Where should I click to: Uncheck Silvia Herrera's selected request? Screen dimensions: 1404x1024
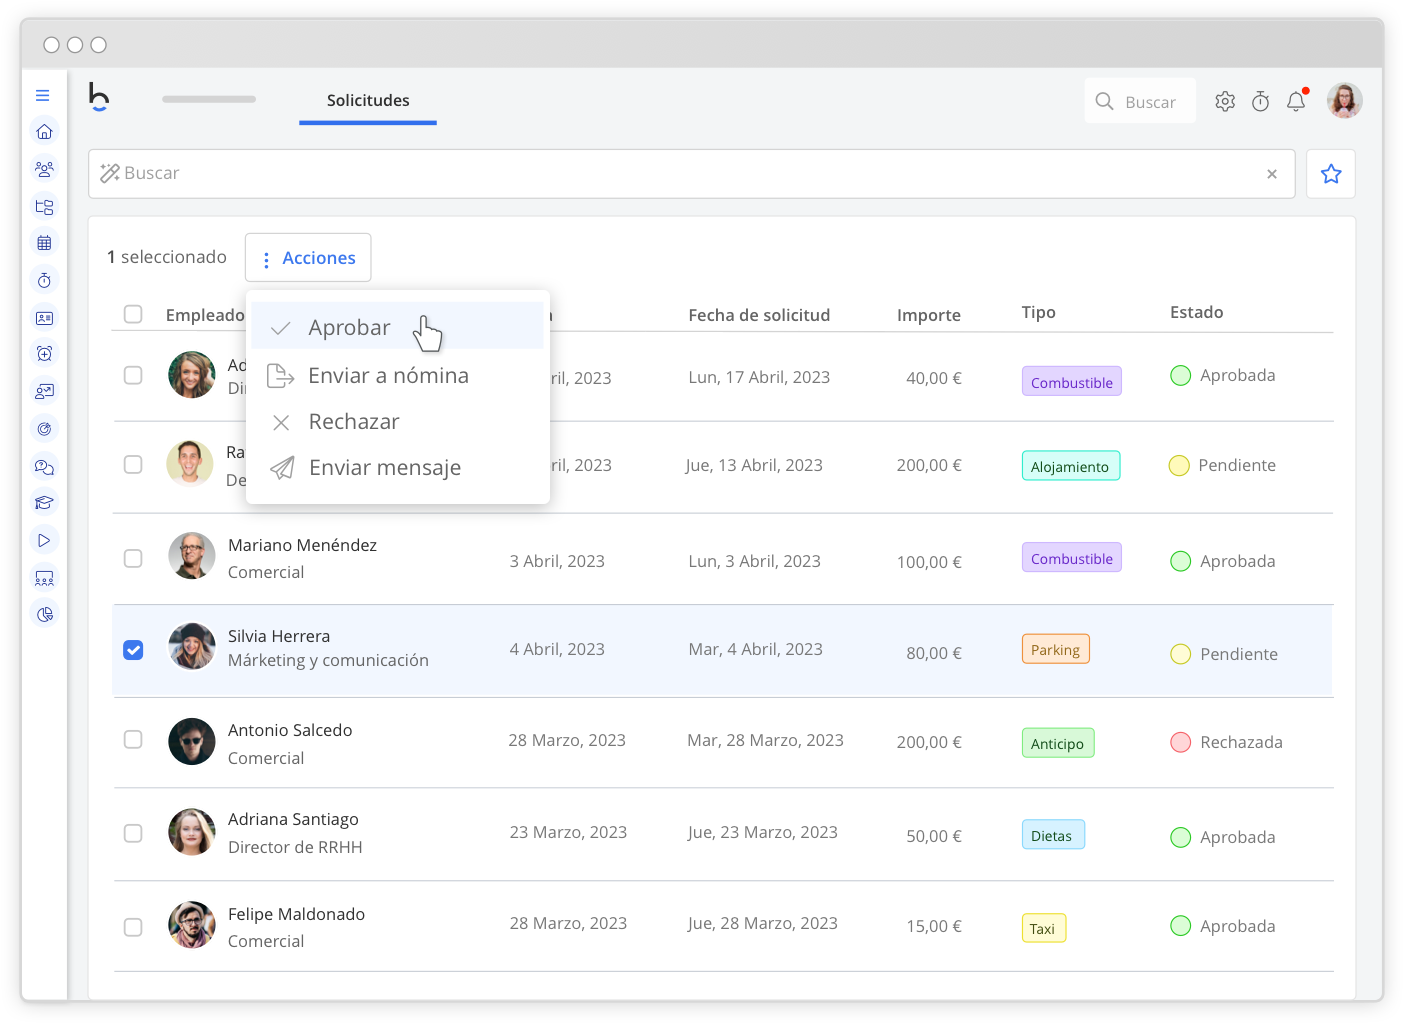tap(133, 650)
